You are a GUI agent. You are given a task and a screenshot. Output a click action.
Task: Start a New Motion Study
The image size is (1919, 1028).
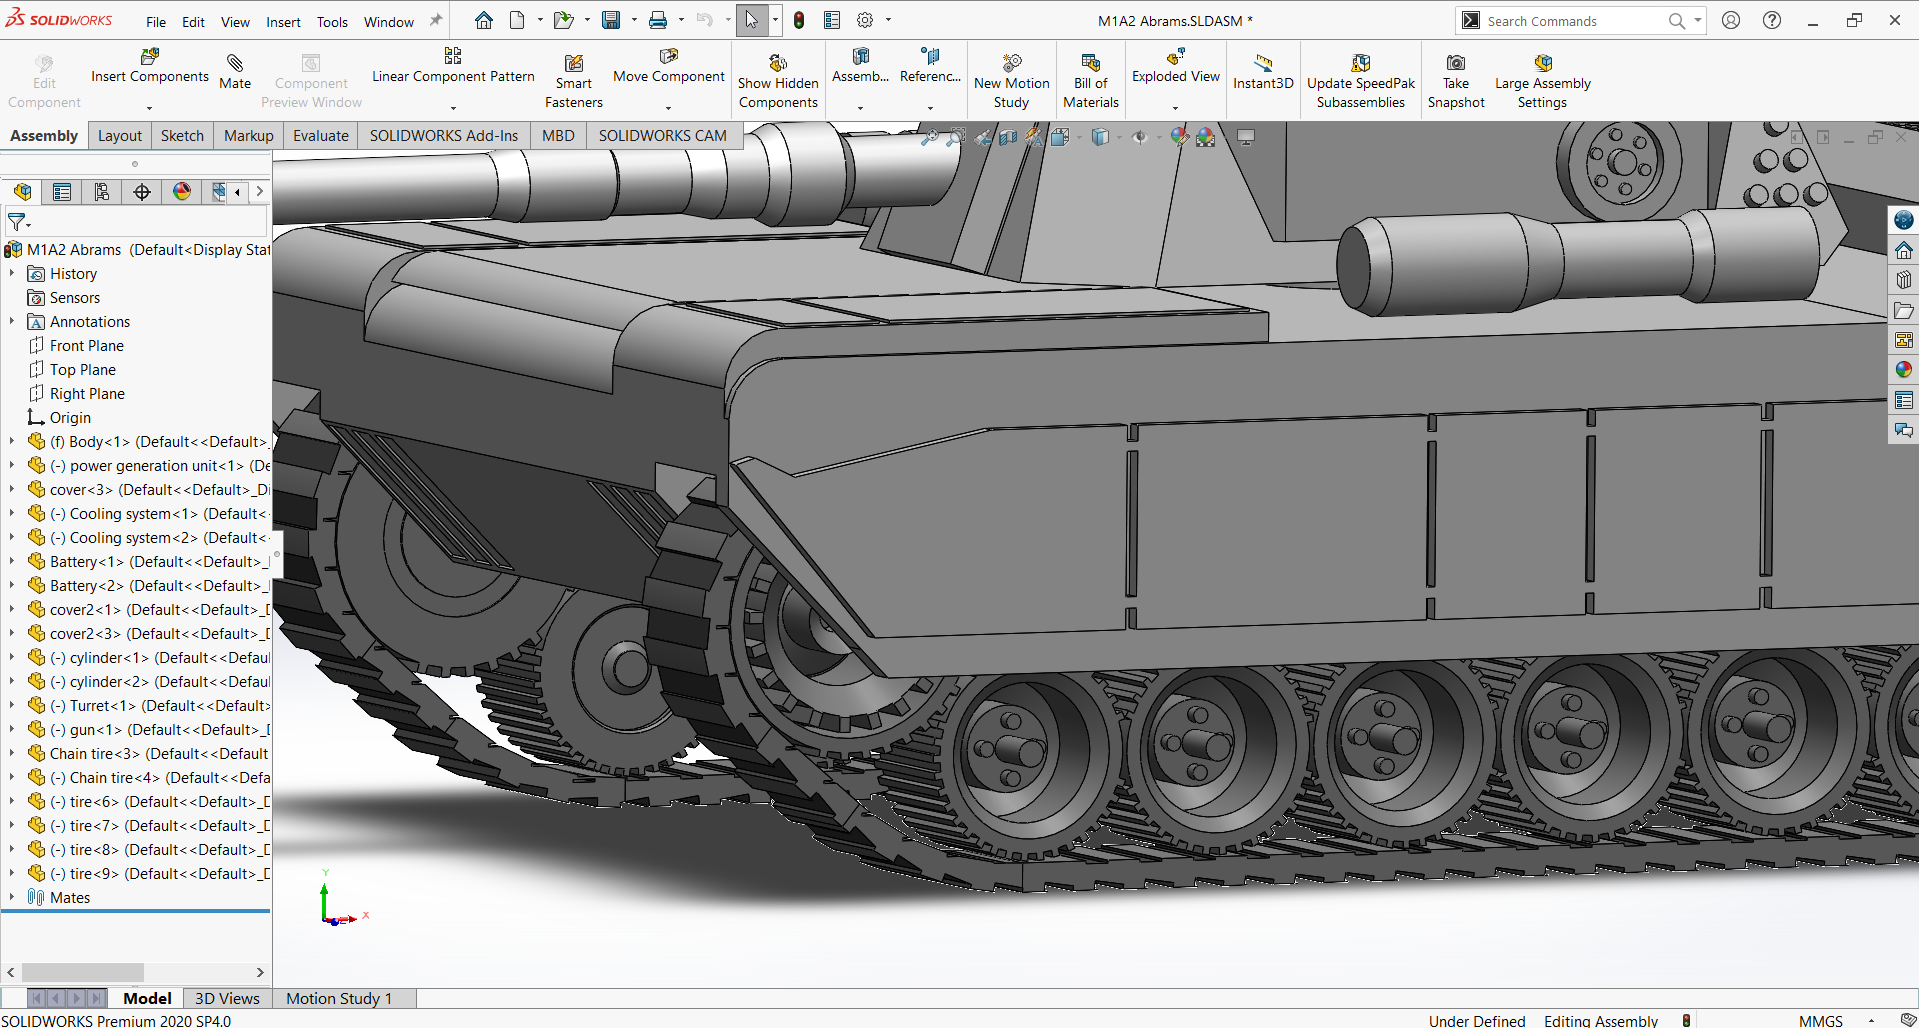[1011, 81]
